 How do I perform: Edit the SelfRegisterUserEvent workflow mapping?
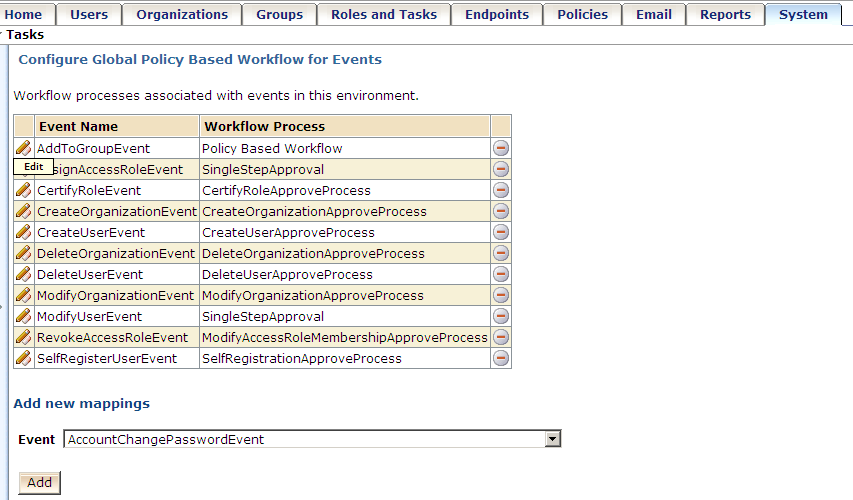point(23,358)
